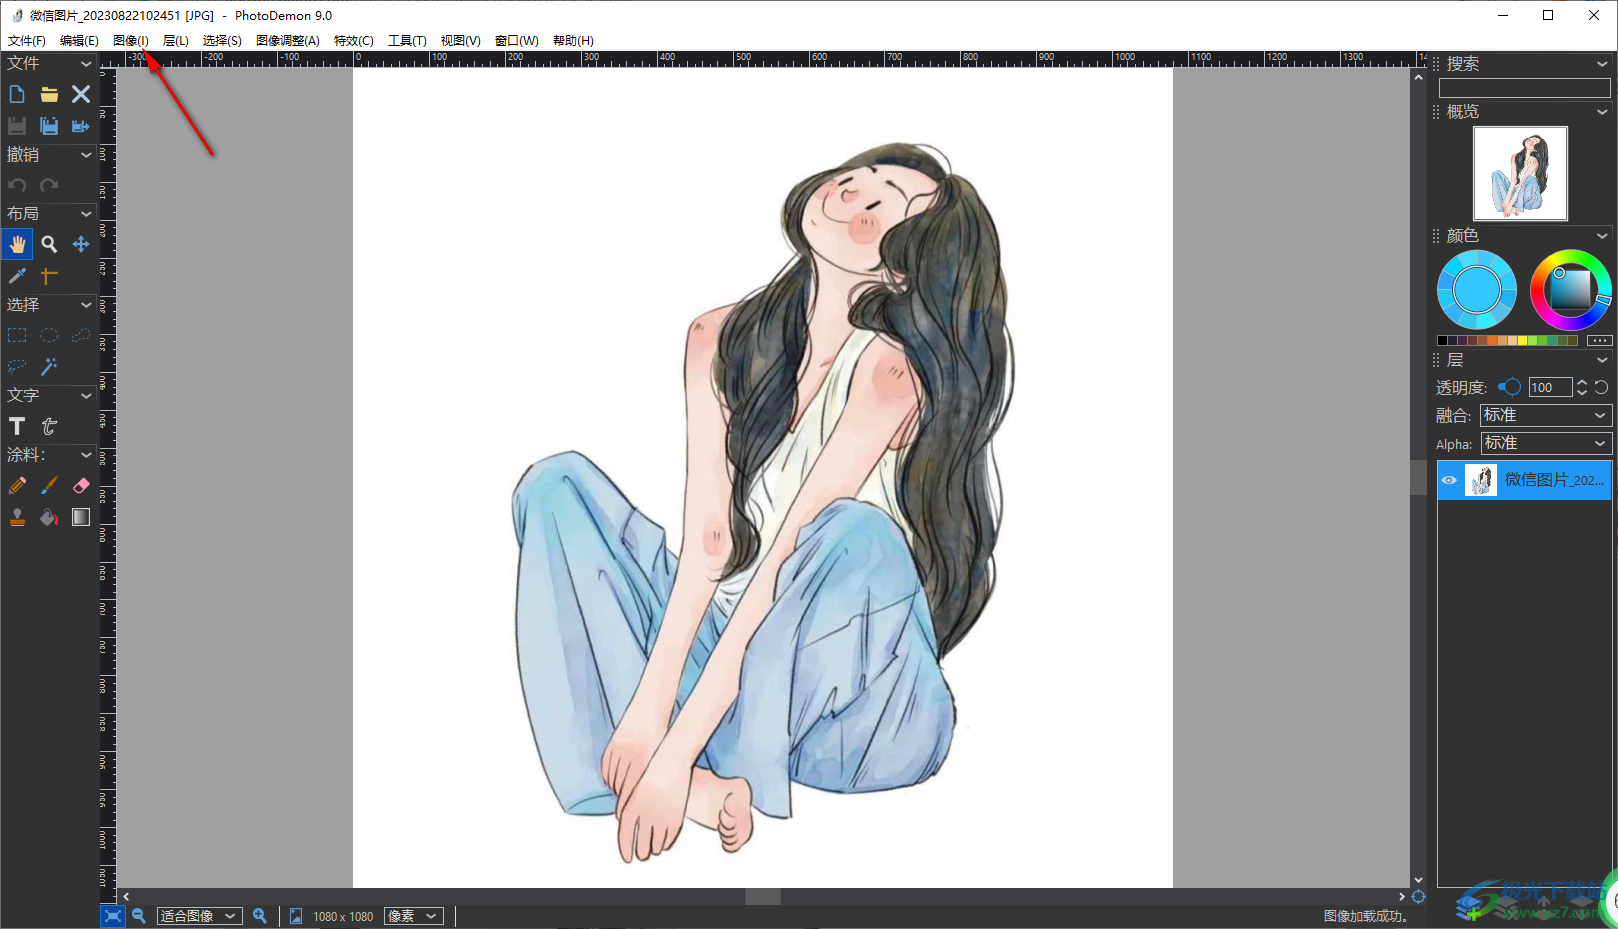Collapse the 撤销 toolbox section
The image size is (1618, 929).
86,155
